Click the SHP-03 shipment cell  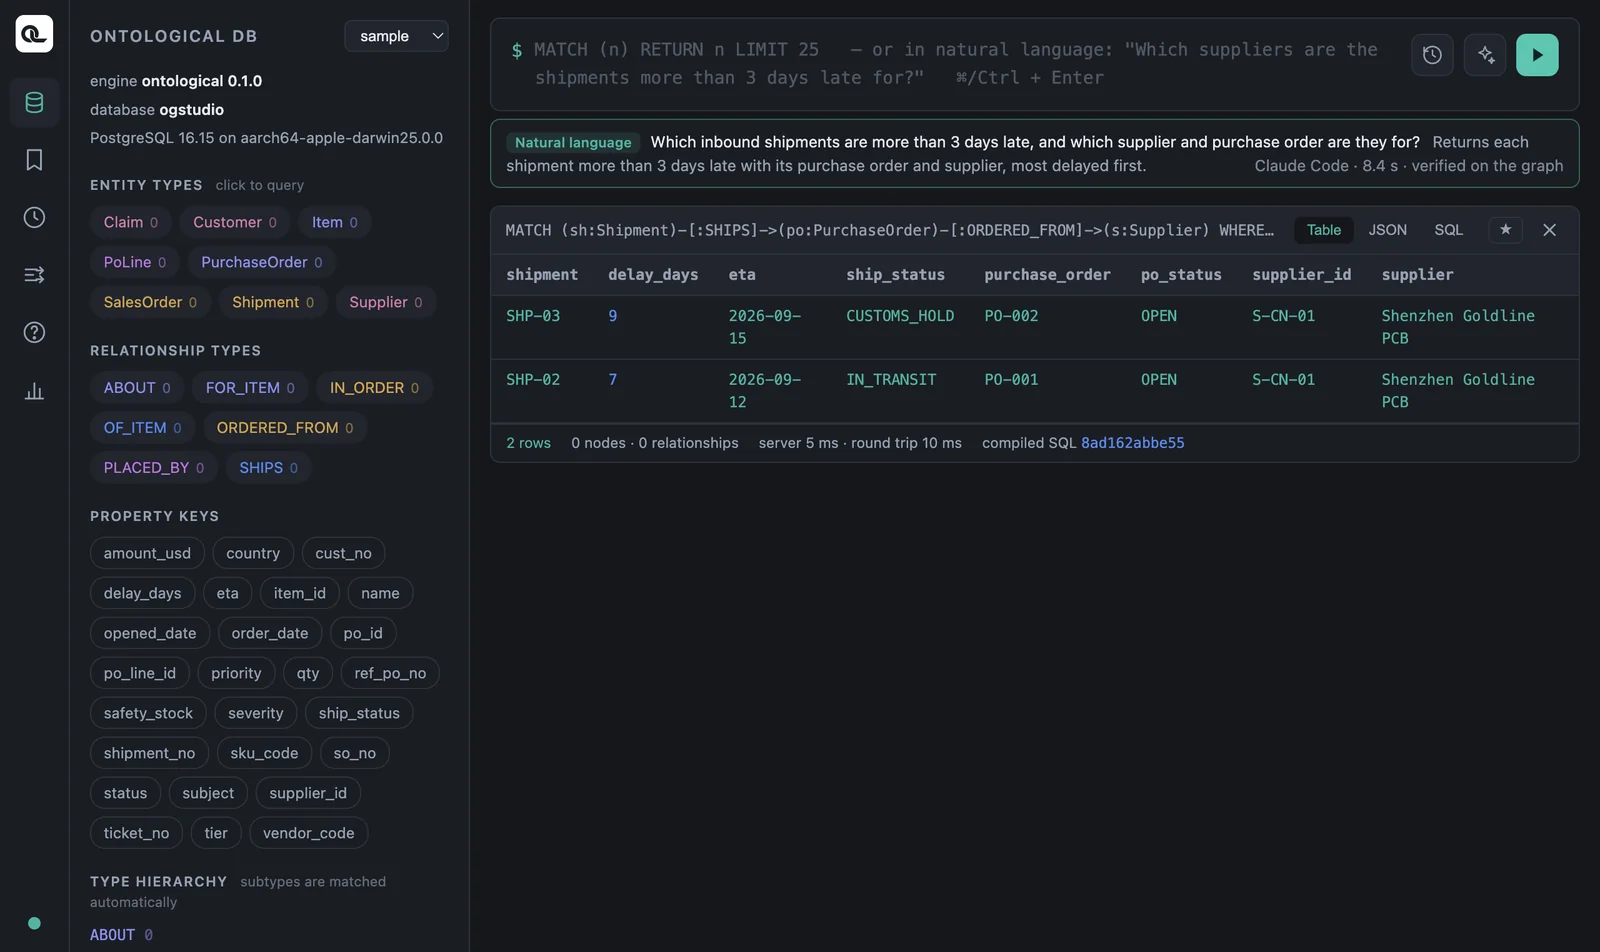coord(533,316)
